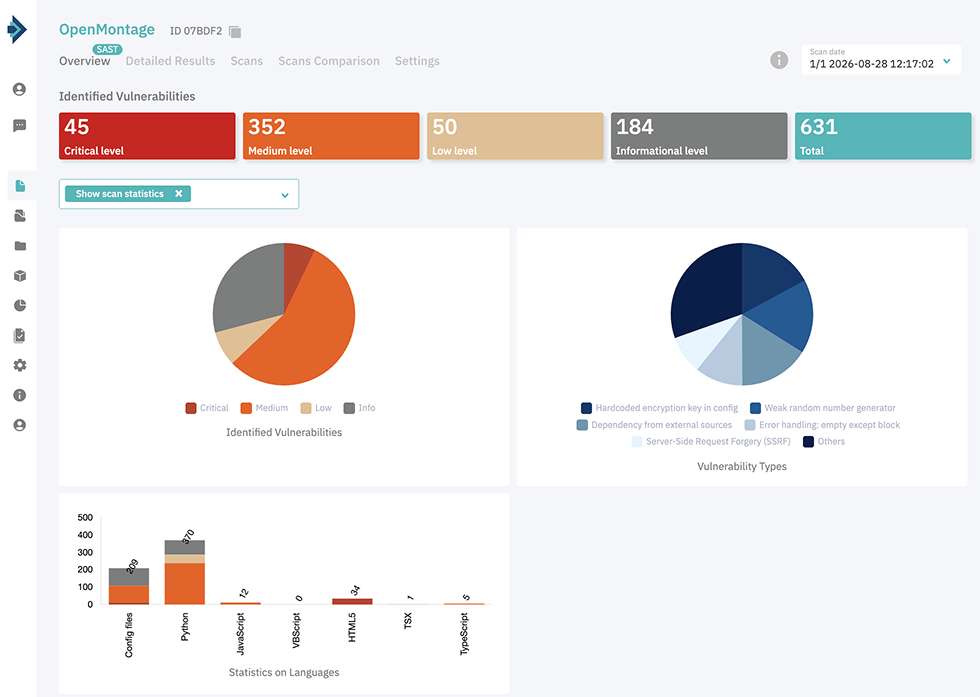
Task: Expand the scan statistics dropdown chevron
Action: [x=285, y=195]
